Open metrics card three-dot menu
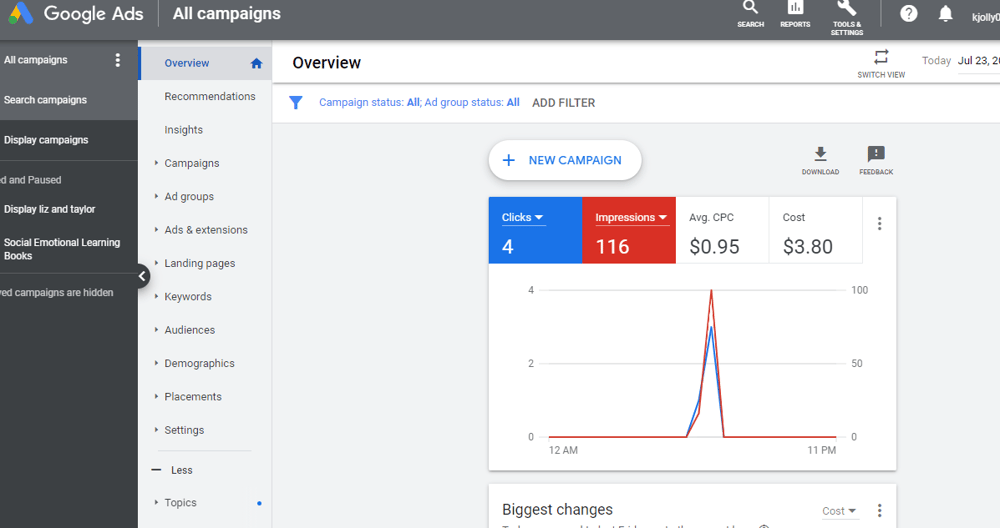The height and width of the screenshot is (528, 1000). pyautogui.click(x=879, y=224)
